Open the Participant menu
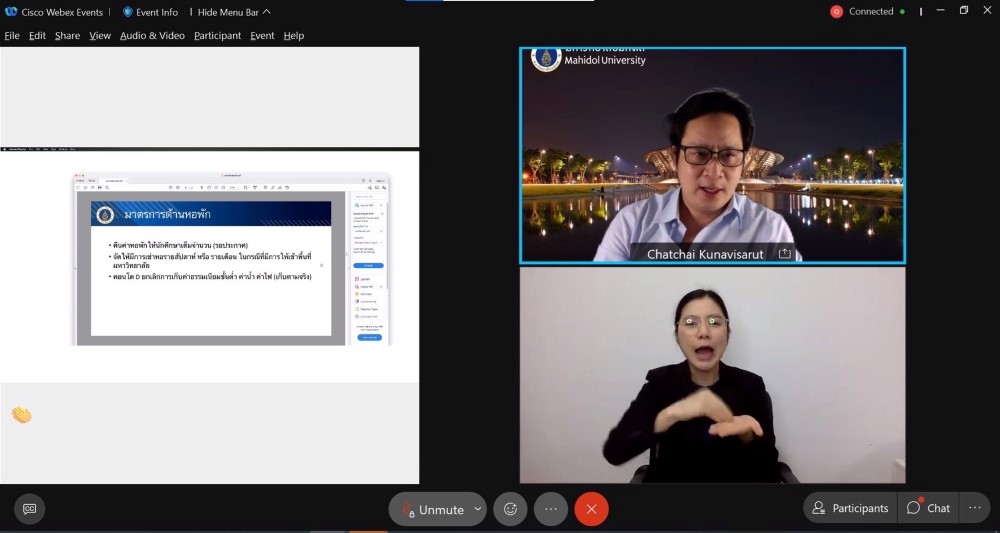The height and width of the screenshot is (533, 1000). (217, 36)
